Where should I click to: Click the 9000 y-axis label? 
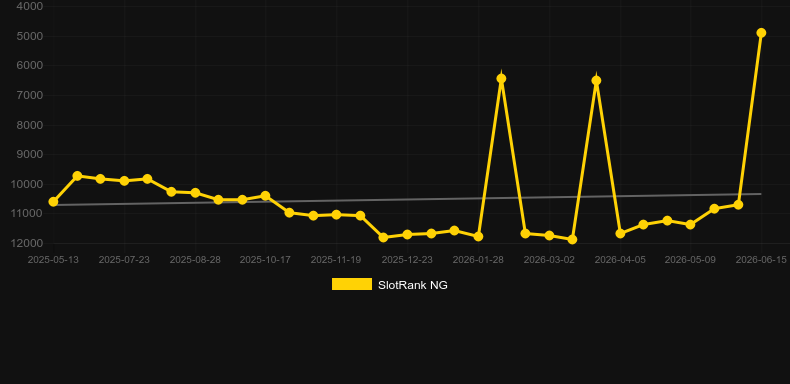[30, 154]
